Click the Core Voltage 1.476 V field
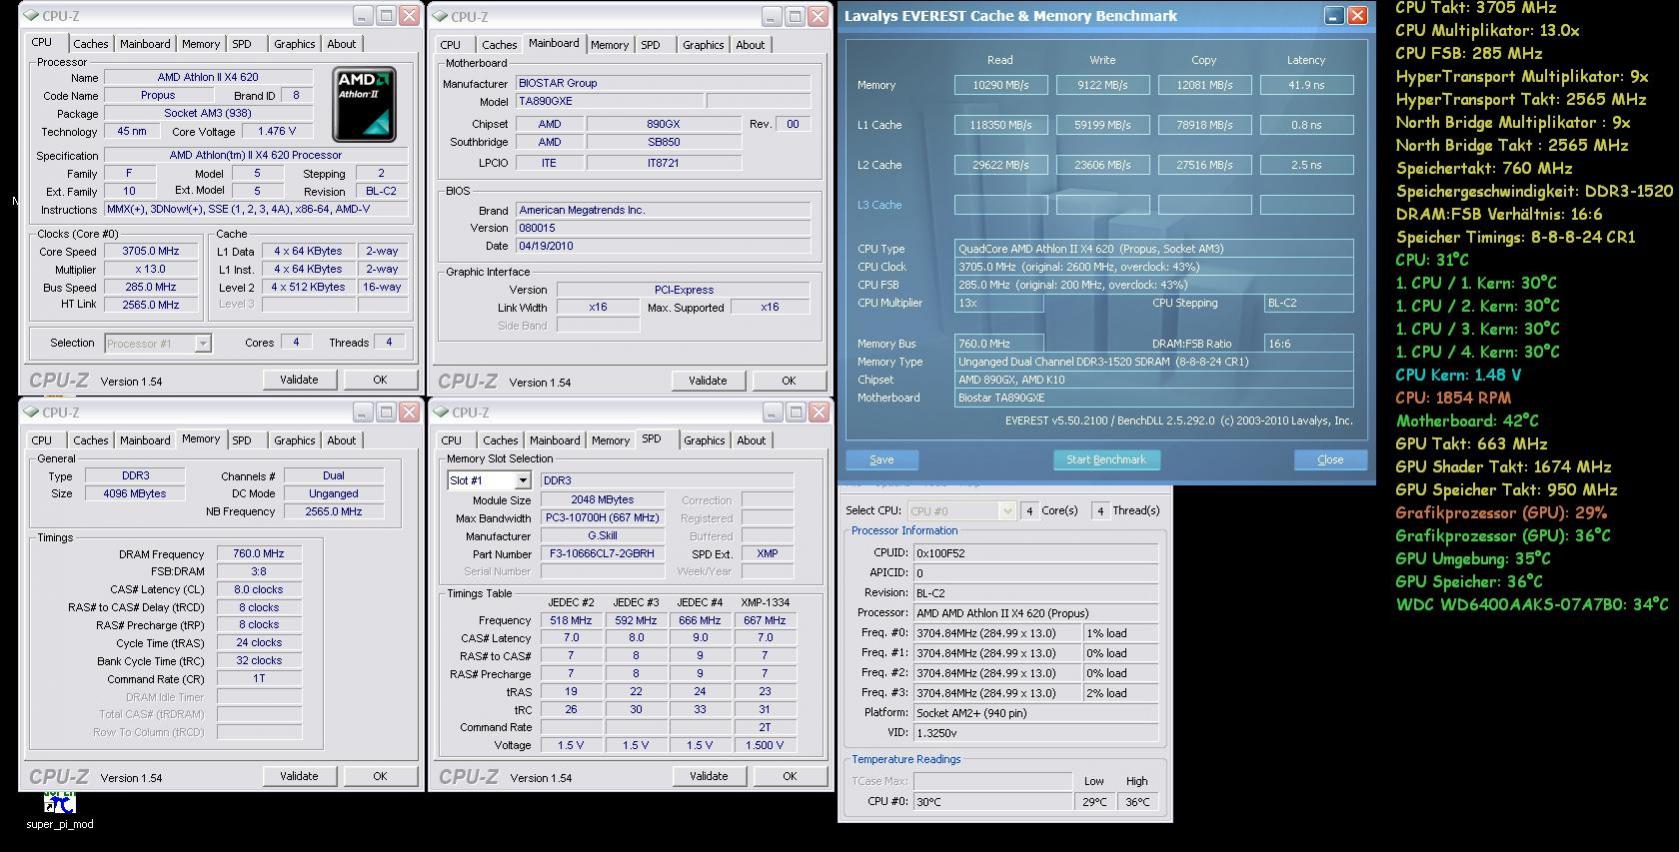 click(276, 132)
